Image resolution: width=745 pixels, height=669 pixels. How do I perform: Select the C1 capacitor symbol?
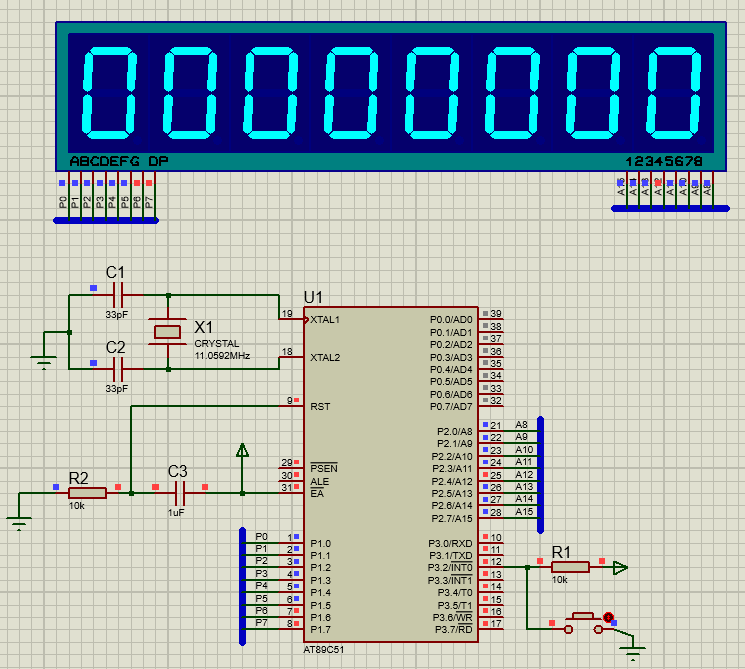(x=118, y=295)
